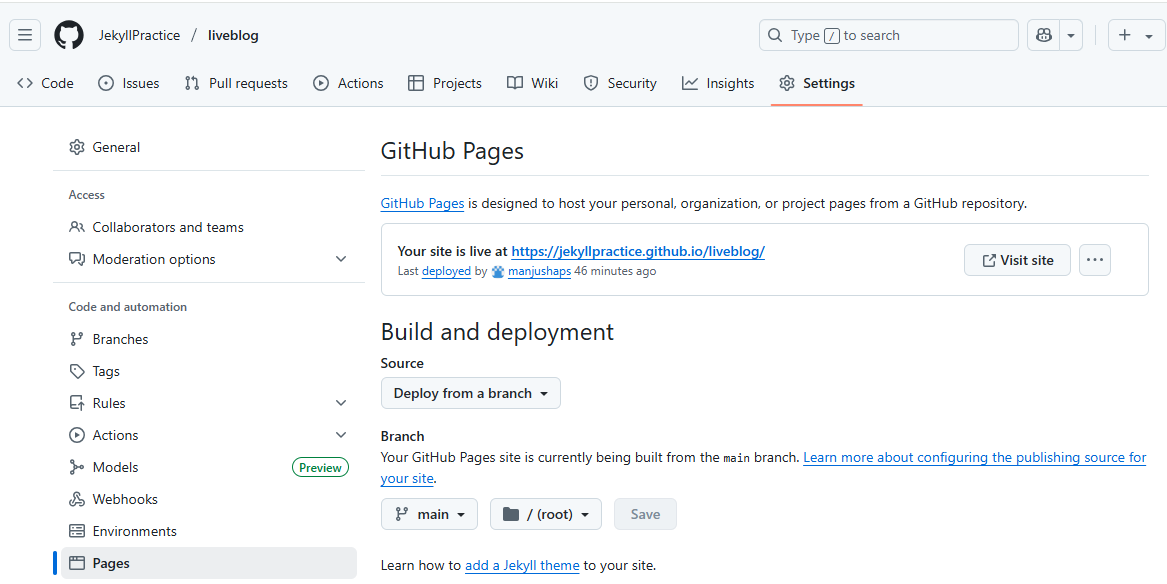Follow the add a Jekyll theme link

[522, 565]
